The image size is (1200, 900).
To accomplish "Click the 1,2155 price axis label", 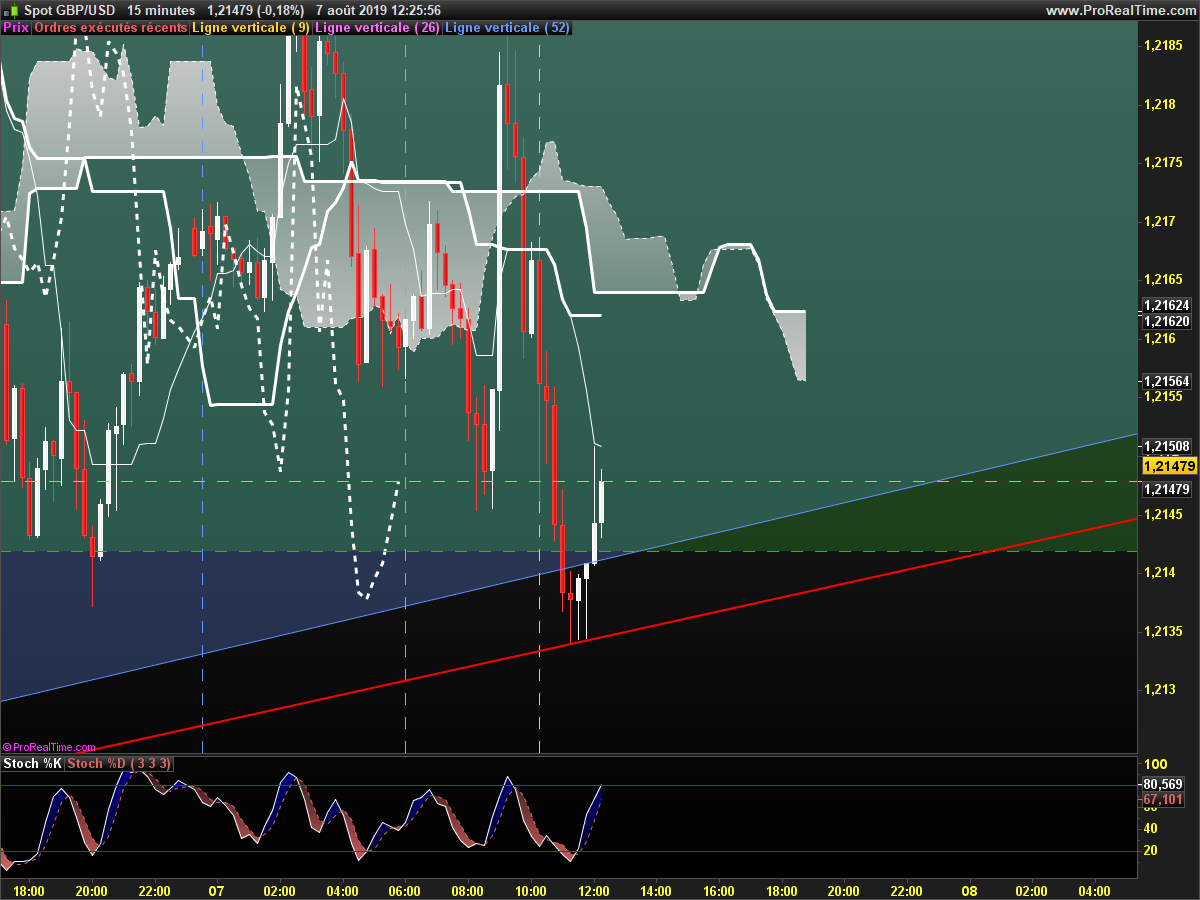I will pyautogui.click(x=1163, y=396).
